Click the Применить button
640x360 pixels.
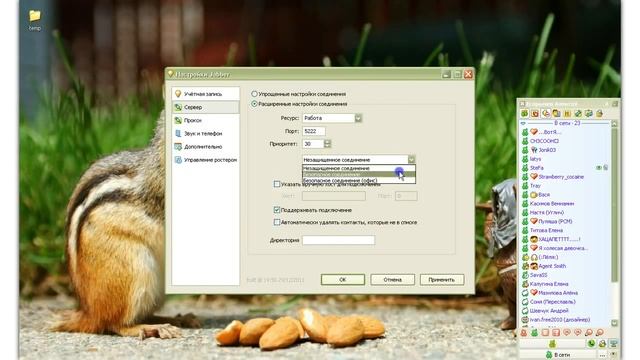click(x=442, y=280)
